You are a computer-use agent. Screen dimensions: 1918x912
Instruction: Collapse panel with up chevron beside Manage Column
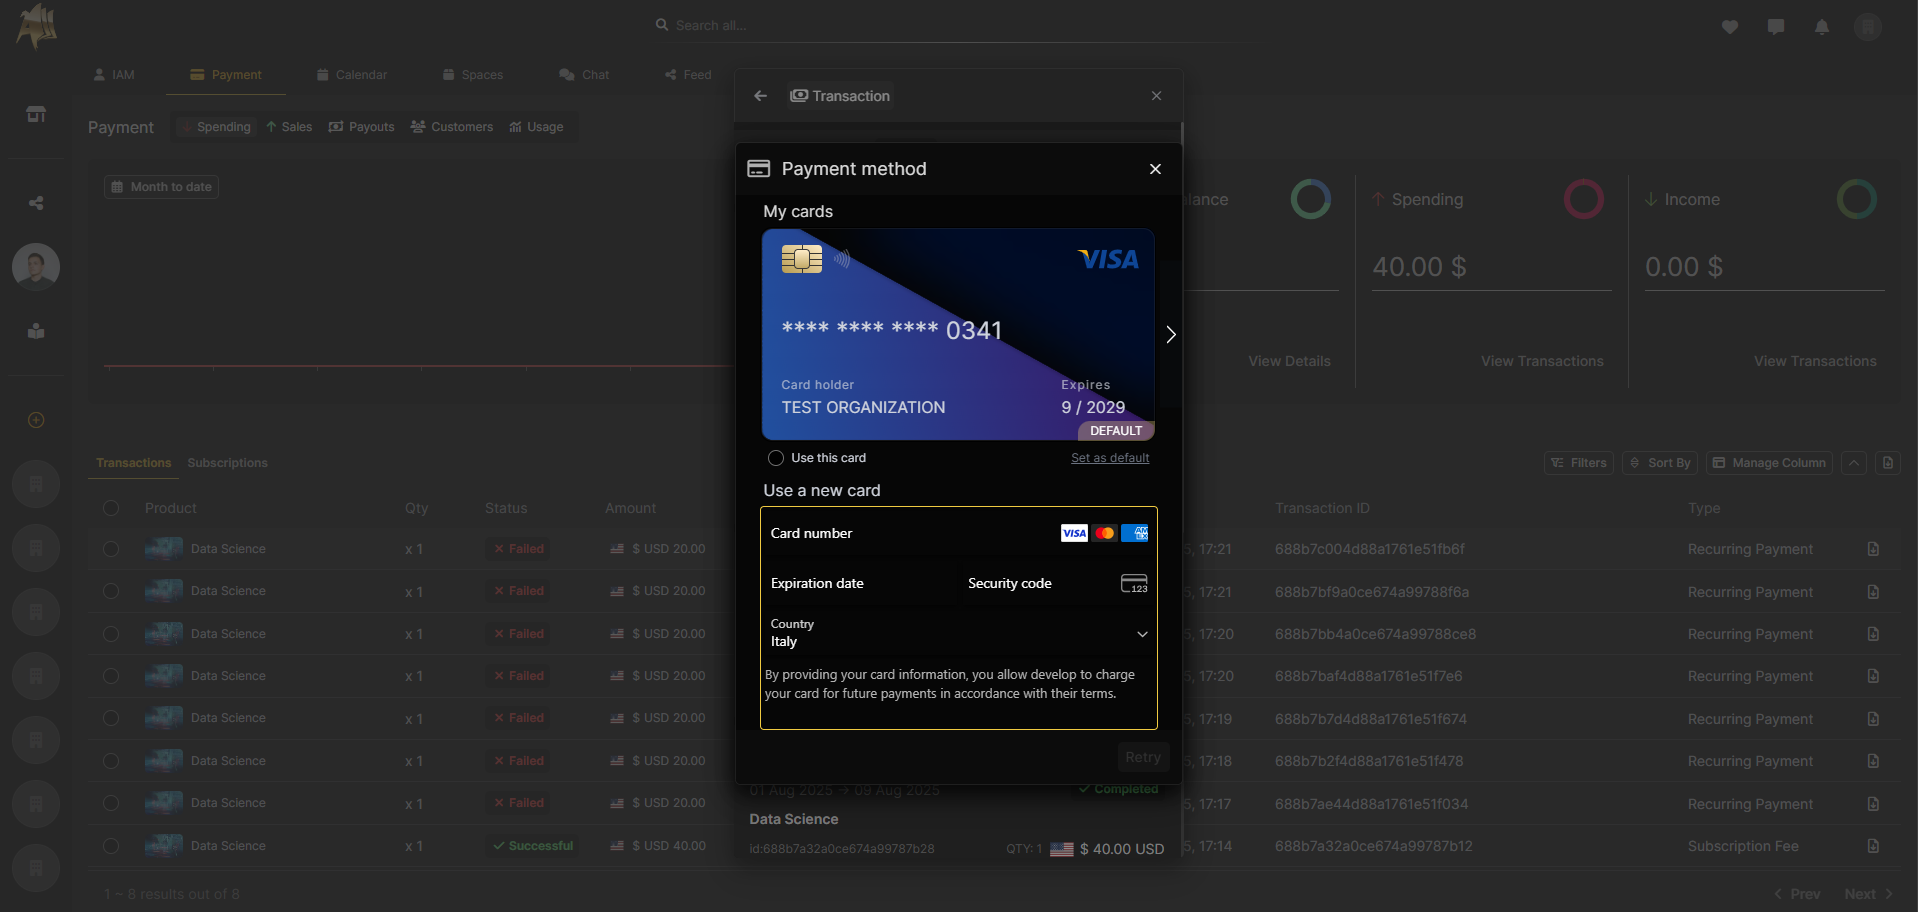click(1854, 463)
